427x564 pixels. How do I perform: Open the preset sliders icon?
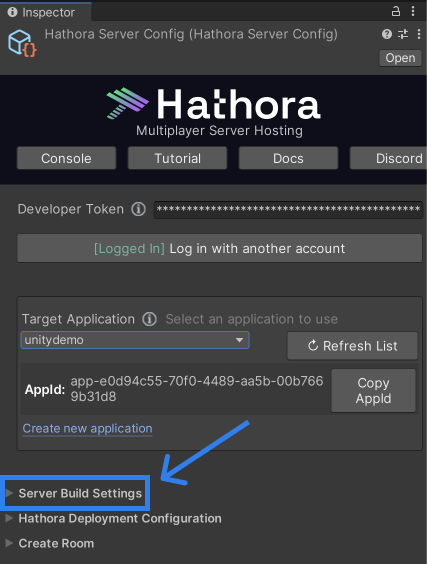403,34
